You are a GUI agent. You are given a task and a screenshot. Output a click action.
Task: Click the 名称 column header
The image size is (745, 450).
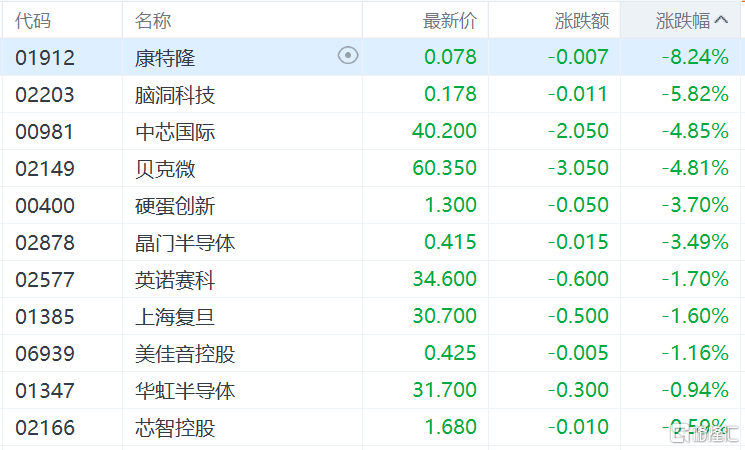(153, 20)
